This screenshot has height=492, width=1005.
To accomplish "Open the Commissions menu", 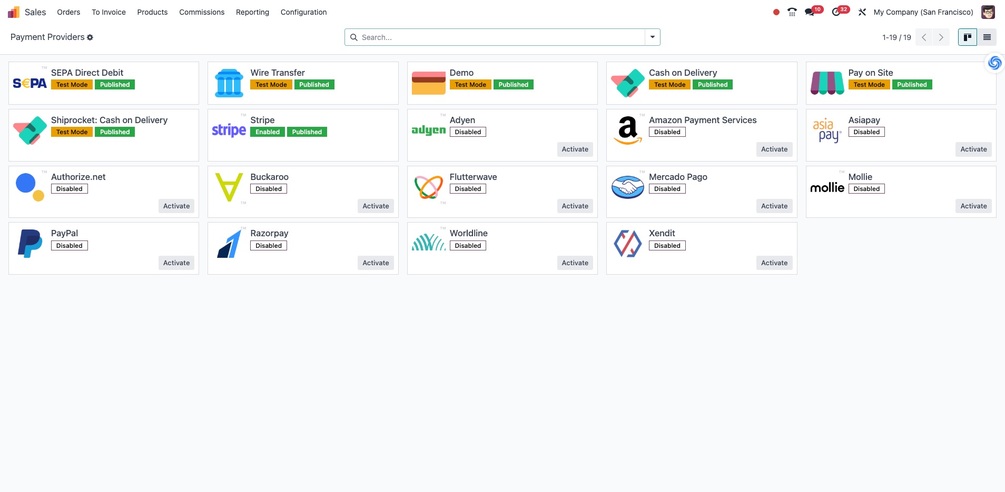I will 202,12.
